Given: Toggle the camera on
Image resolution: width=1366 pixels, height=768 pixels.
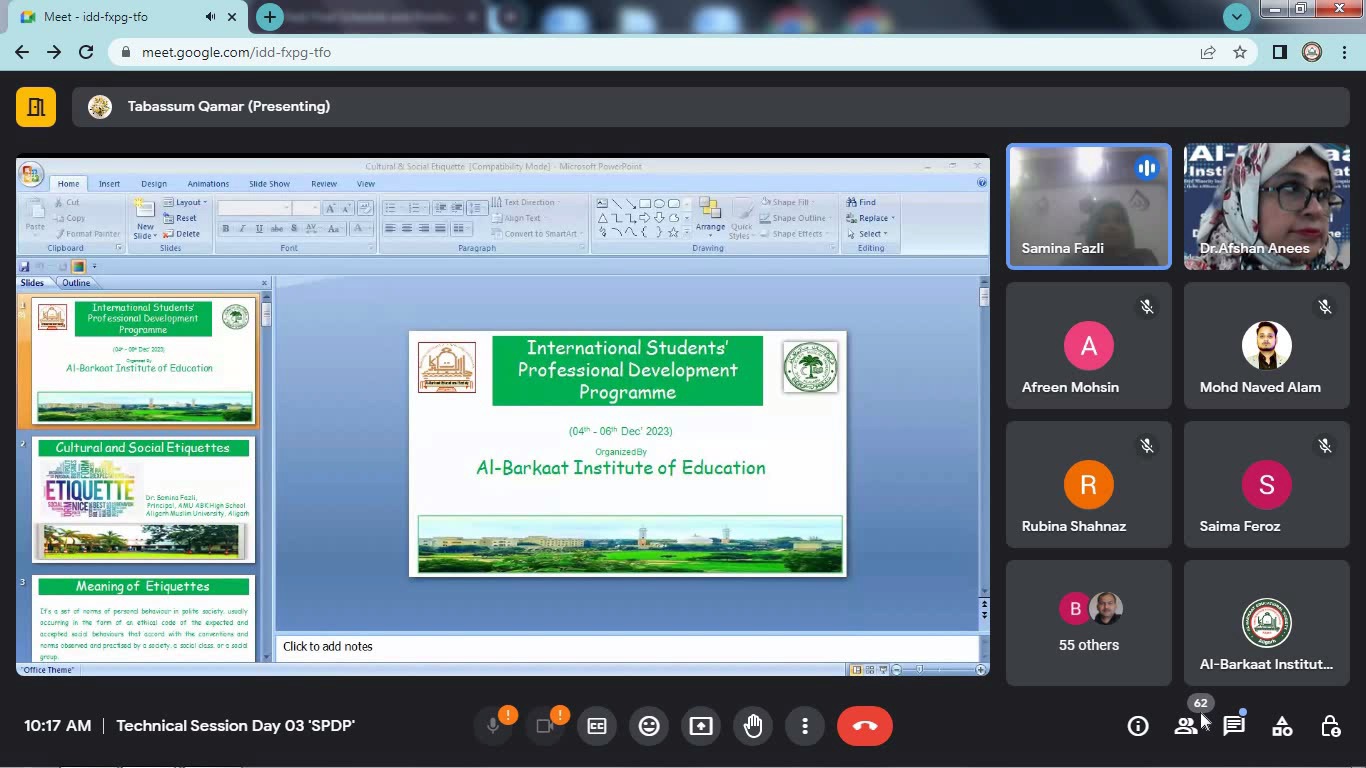Looking at the screenshot, I should (545, 726).
